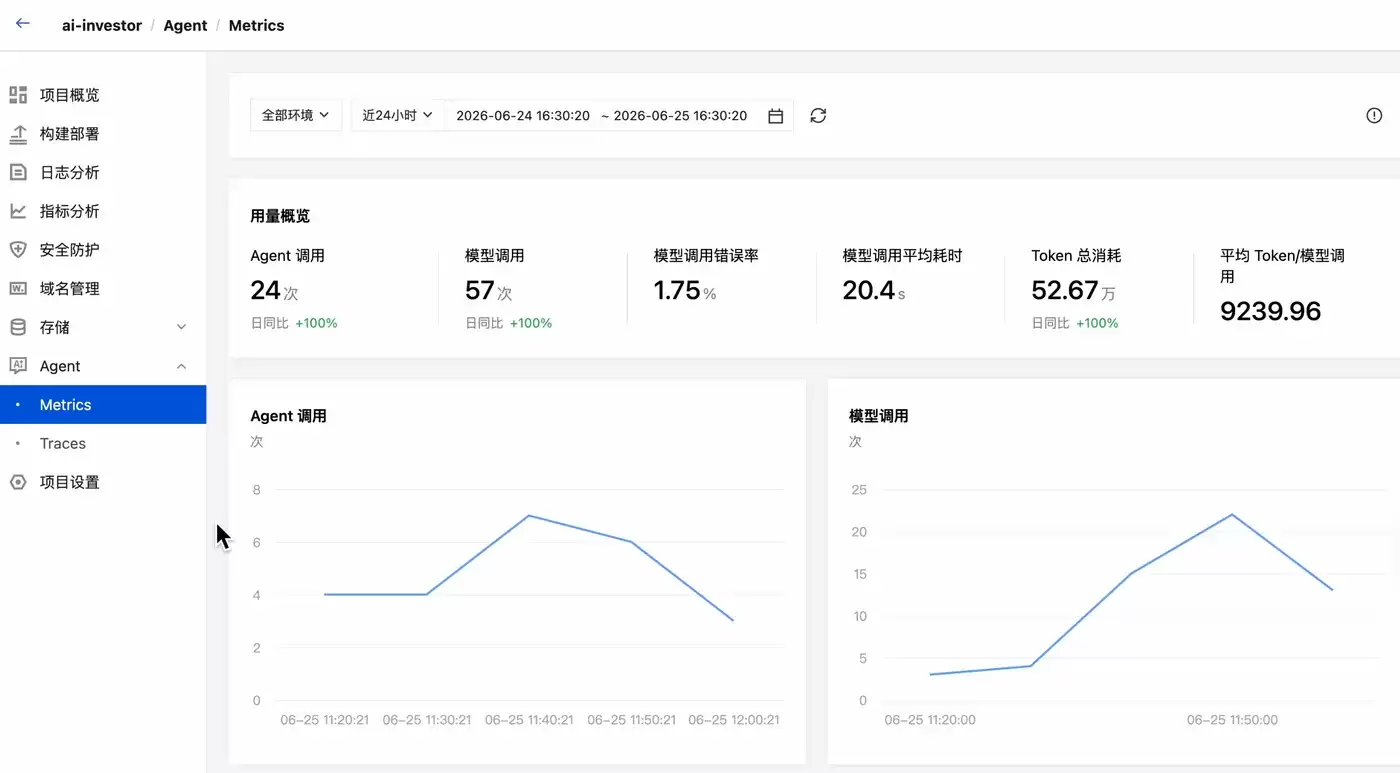Screen dimensions: 1400x773
Task: Click the Agent 调用 chart title
Action: pos(288,416)
